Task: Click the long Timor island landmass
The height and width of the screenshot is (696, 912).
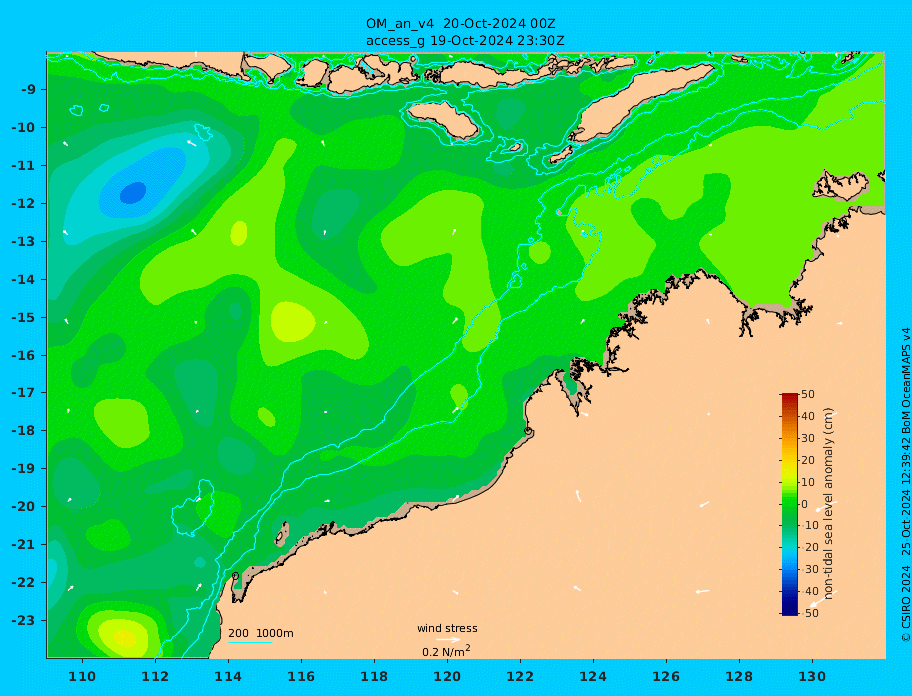Action: coord(640,102)
